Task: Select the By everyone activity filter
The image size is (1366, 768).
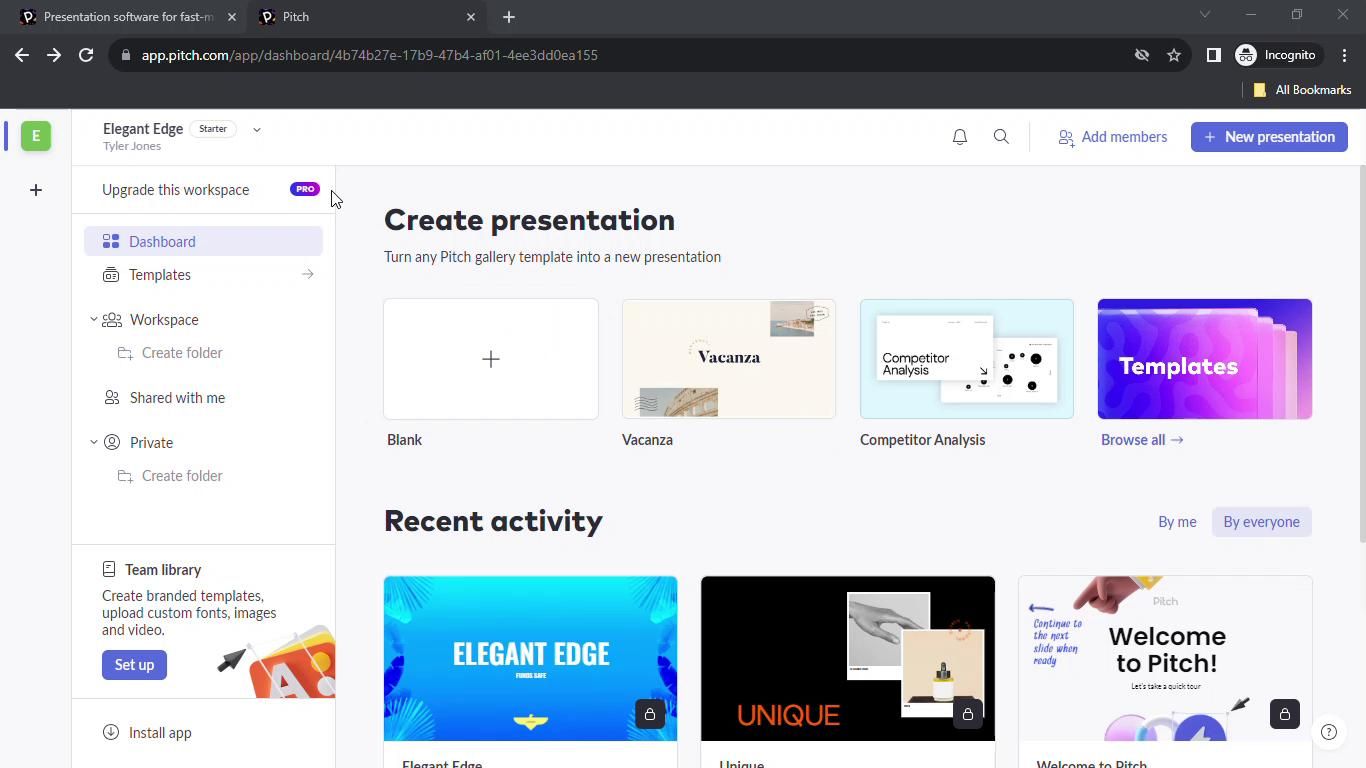Action: 1261,522
